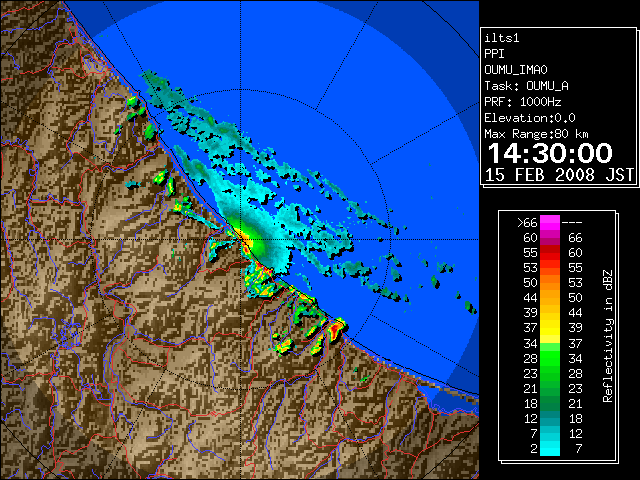640x480 pixels.
Task: Click the 'Elevation:0.0' line
Action: pyautogui.click(x=530, y=118)
